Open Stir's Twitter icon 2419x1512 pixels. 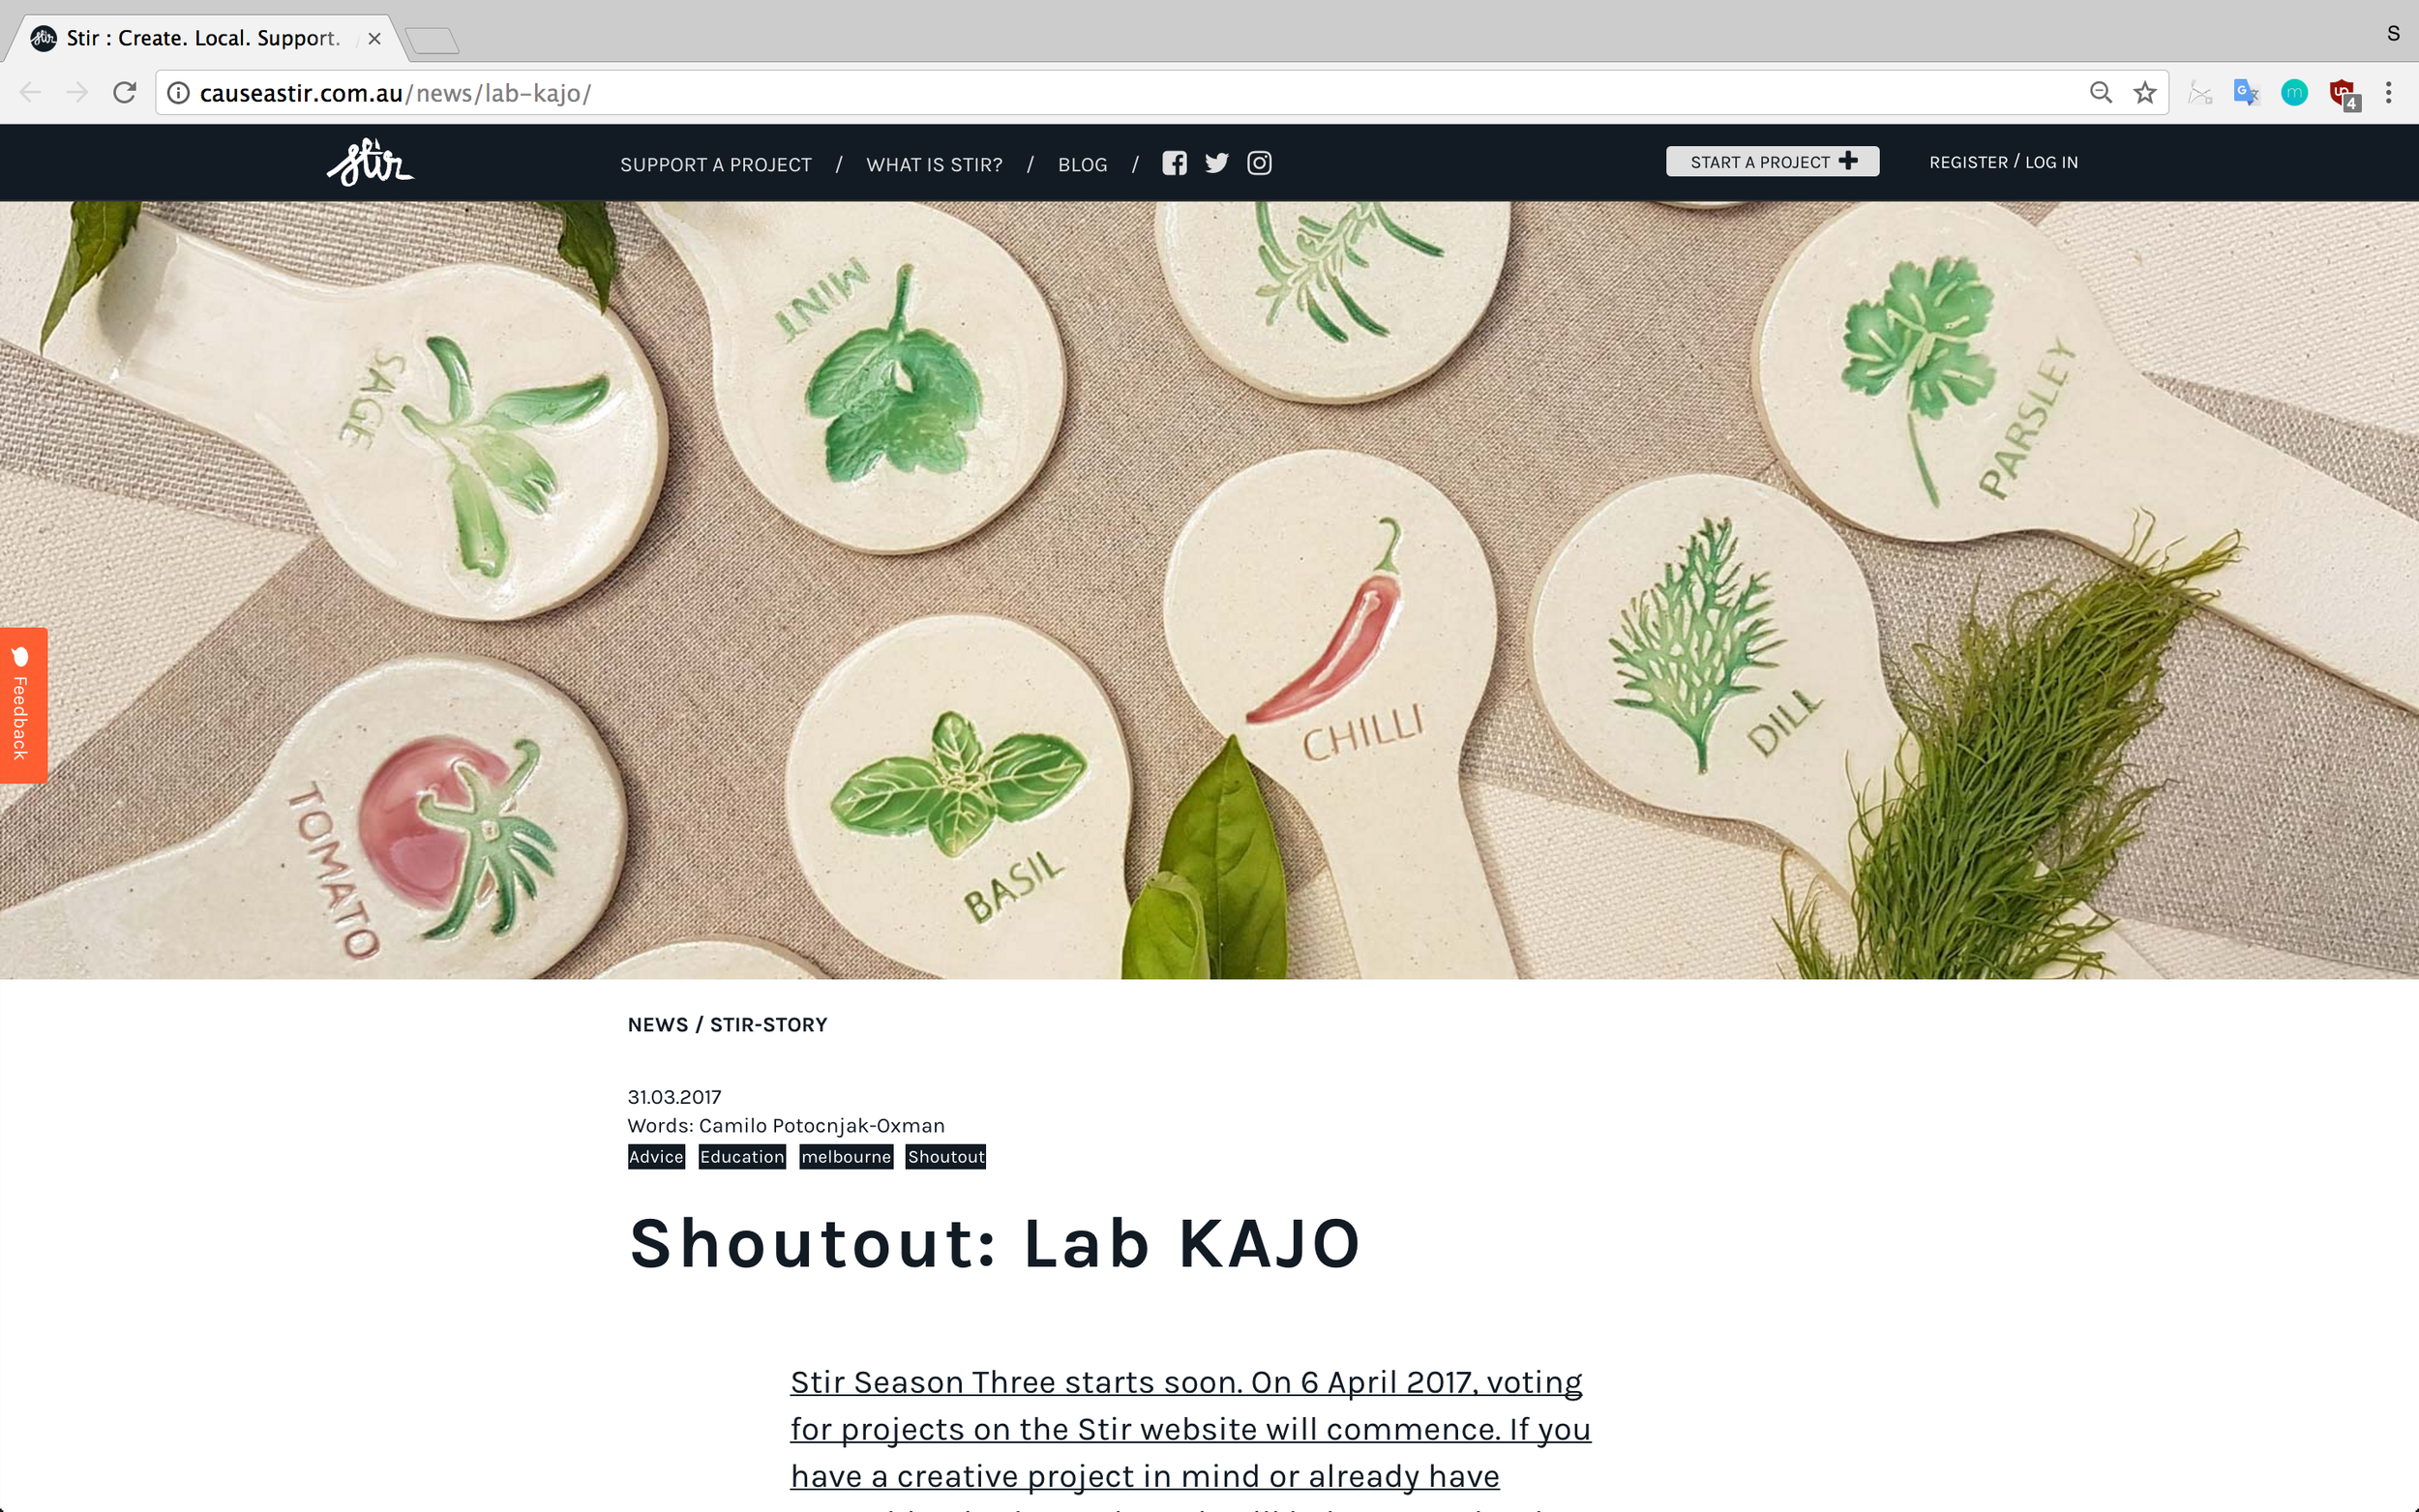[1216, 163]
